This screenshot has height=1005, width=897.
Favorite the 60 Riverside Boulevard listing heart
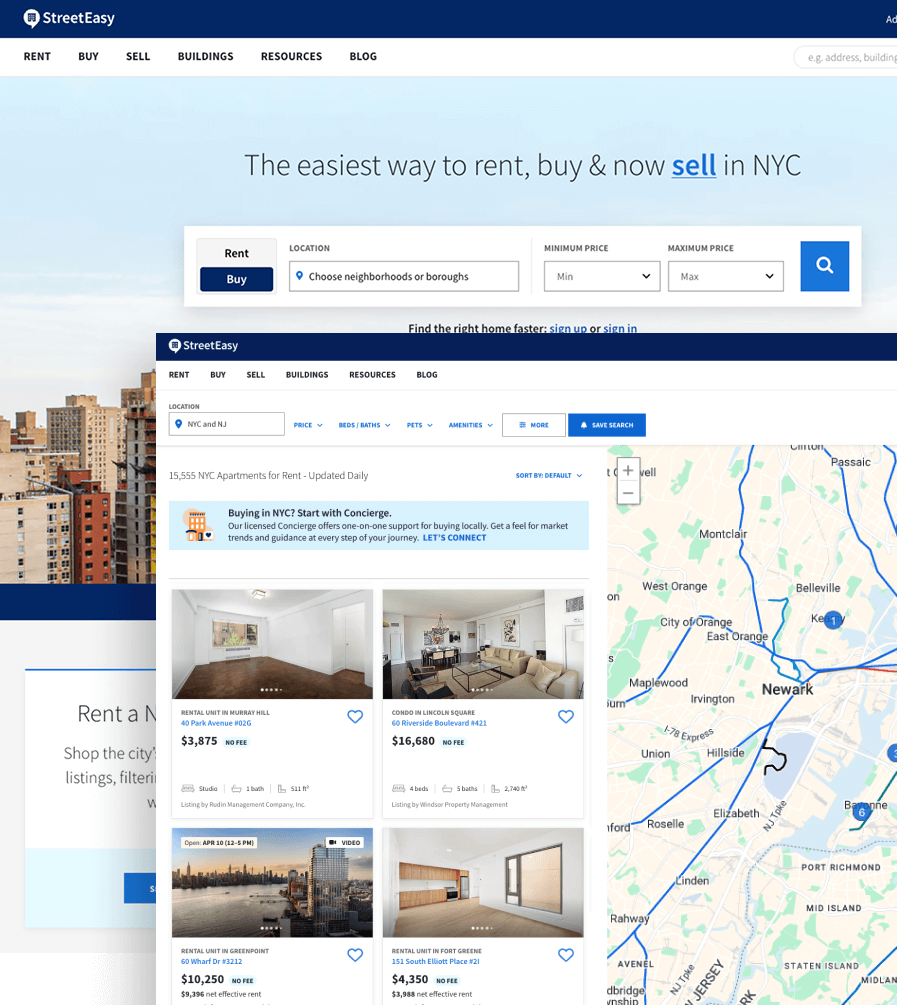click(566, 717)
